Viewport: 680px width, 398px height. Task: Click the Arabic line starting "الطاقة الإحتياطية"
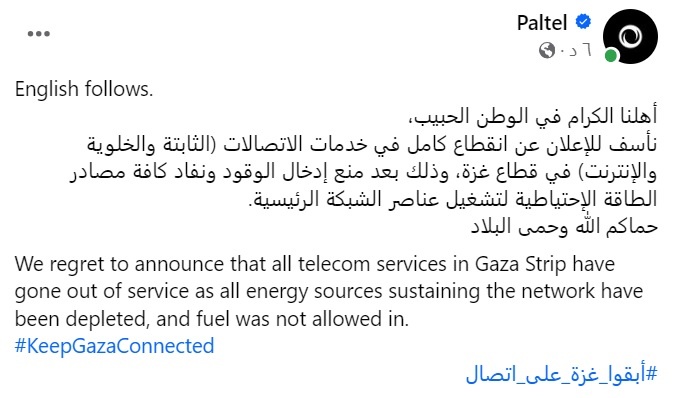tap(453, 199)
